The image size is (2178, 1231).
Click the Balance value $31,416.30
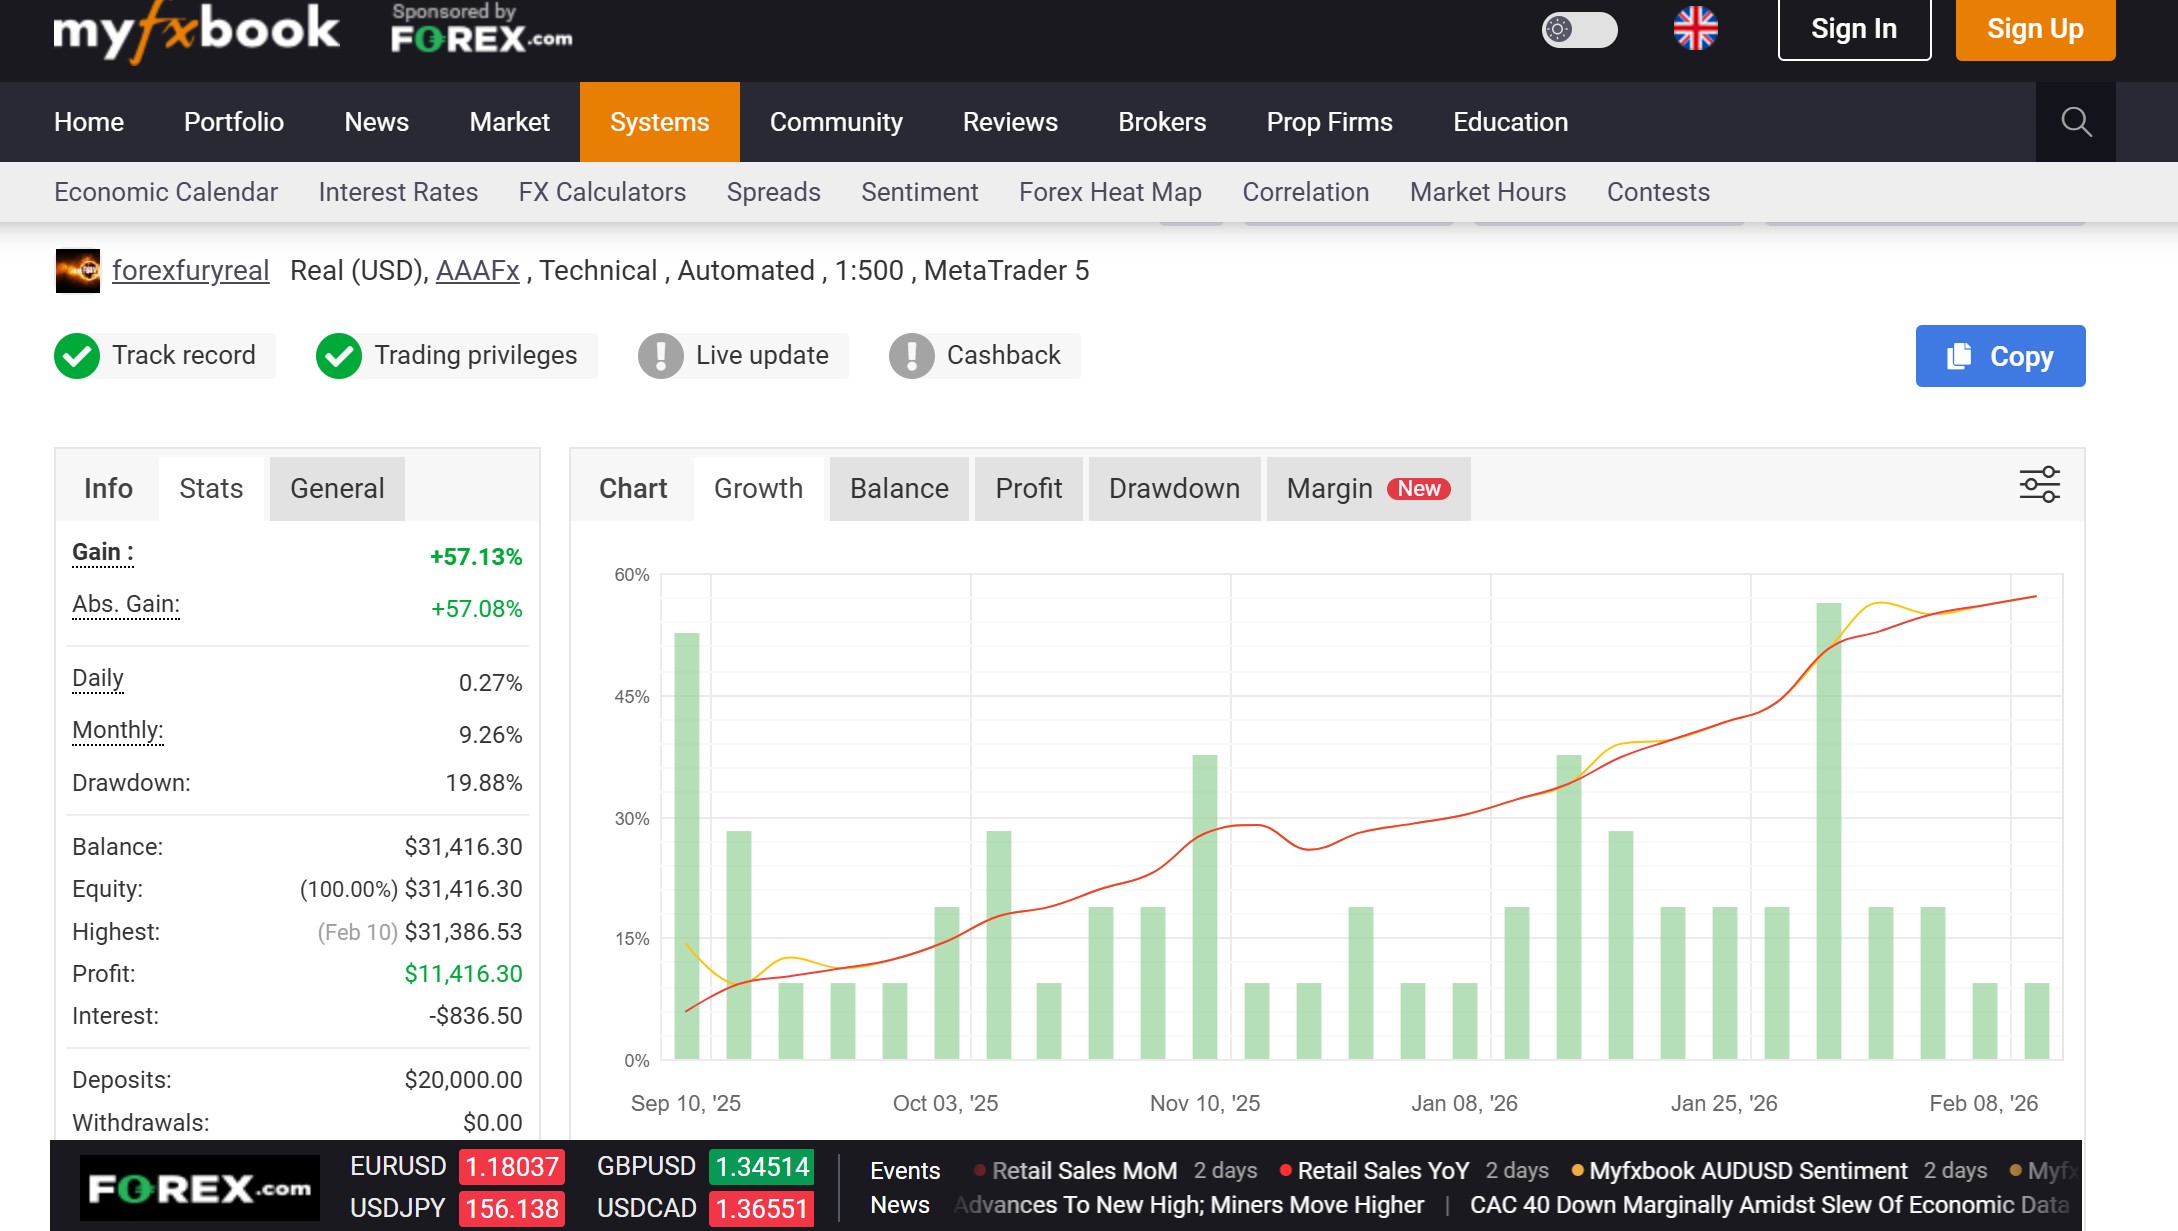[x=463, y=847]
